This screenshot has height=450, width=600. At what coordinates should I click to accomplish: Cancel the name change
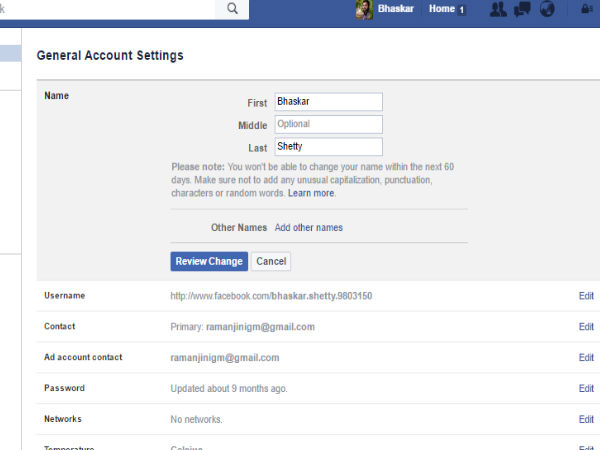pyautogui.click(x=271, y=261)
